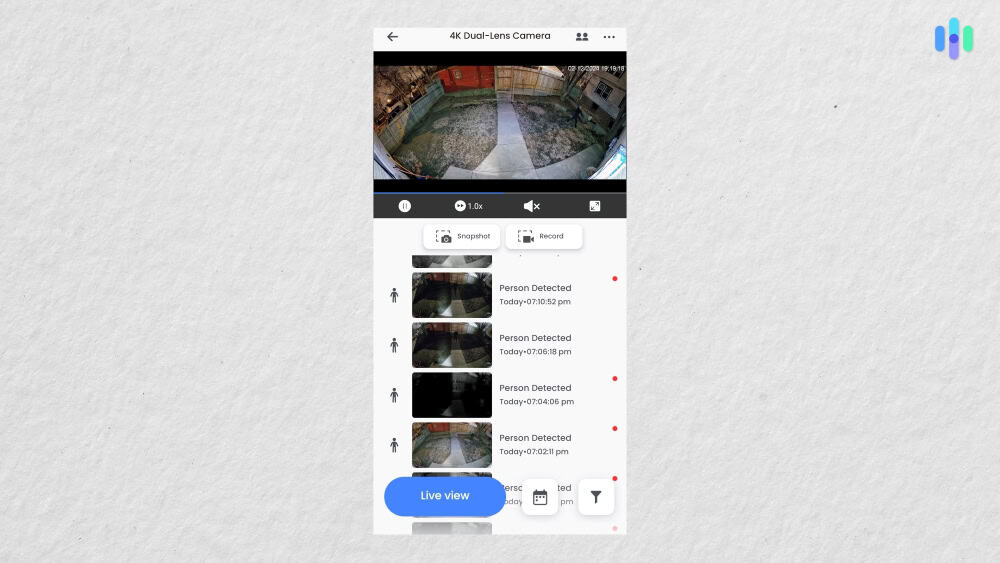Toggle the muted speaker icon
1000x563 pixels.
pyautogui.click(x=531, y=206)
